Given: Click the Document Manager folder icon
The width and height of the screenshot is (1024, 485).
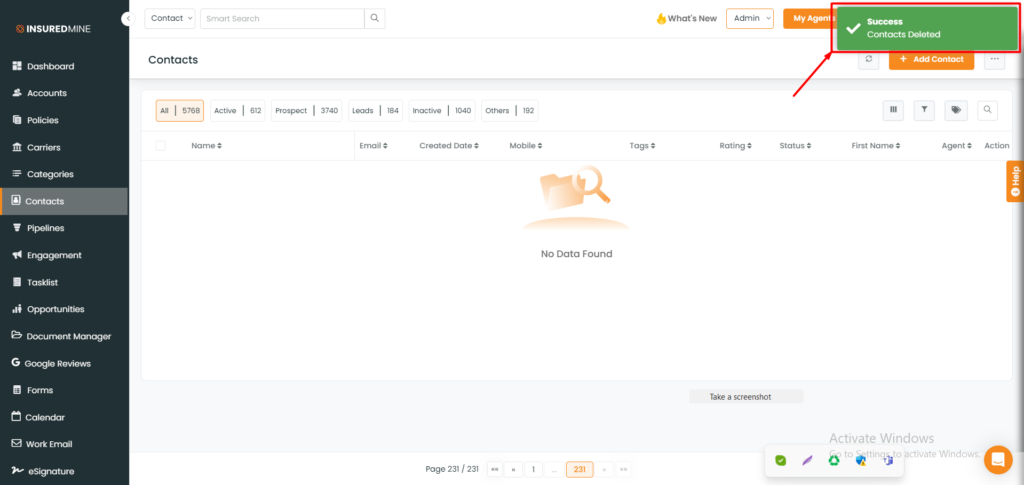Looking at the screenshot, I should [17, 336].
